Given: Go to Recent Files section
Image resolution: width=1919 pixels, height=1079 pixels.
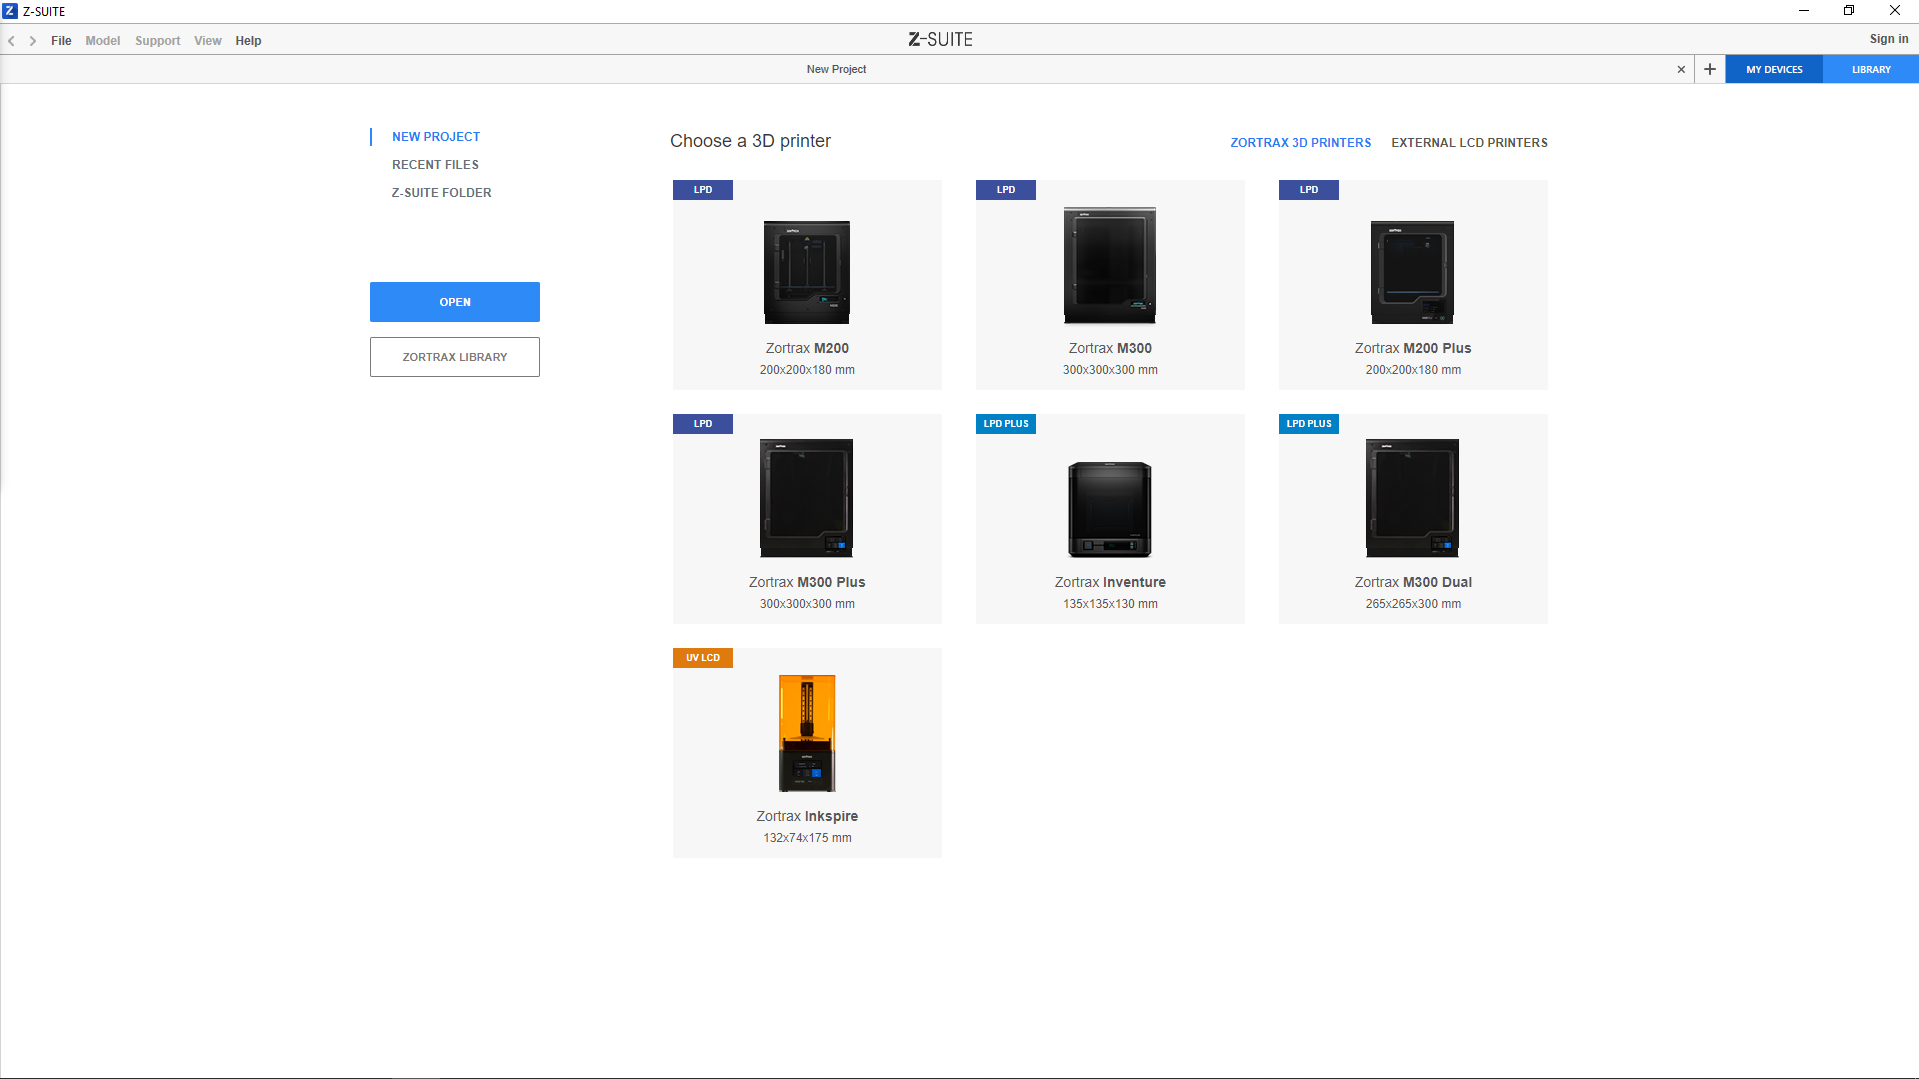Looking at the screenshot, I should coord(435,165).
